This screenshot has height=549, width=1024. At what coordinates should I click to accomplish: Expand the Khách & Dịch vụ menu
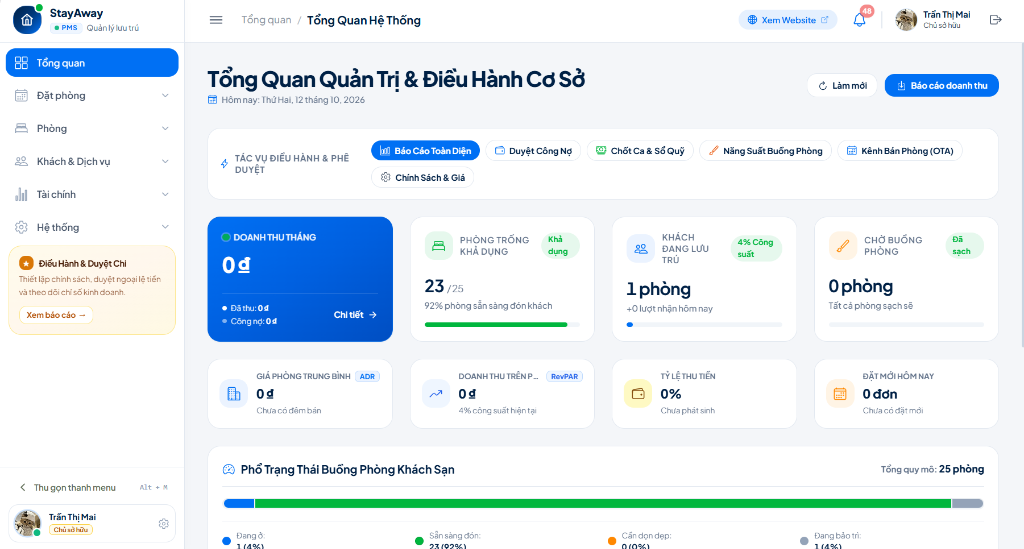(92, 161)
